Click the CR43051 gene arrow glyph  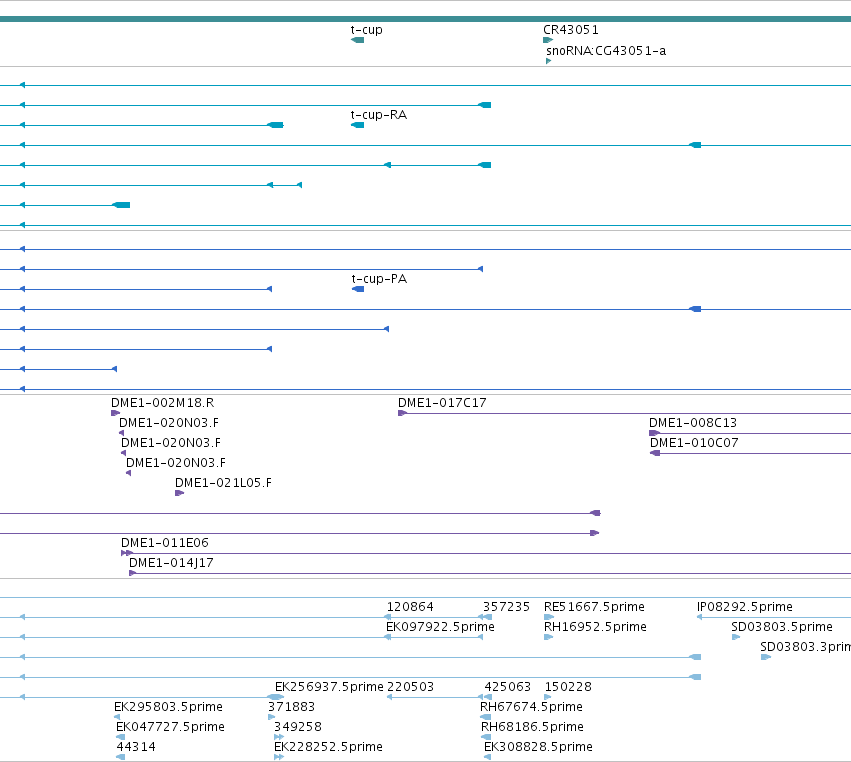point(548,40)
